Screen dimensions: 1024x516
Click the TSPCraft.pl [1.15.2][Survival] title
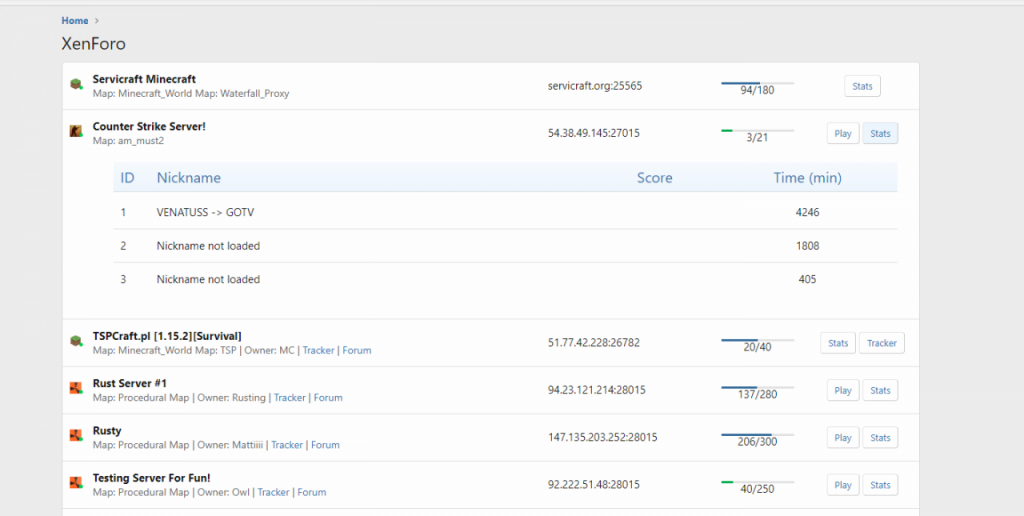click(x=167, y=336)
